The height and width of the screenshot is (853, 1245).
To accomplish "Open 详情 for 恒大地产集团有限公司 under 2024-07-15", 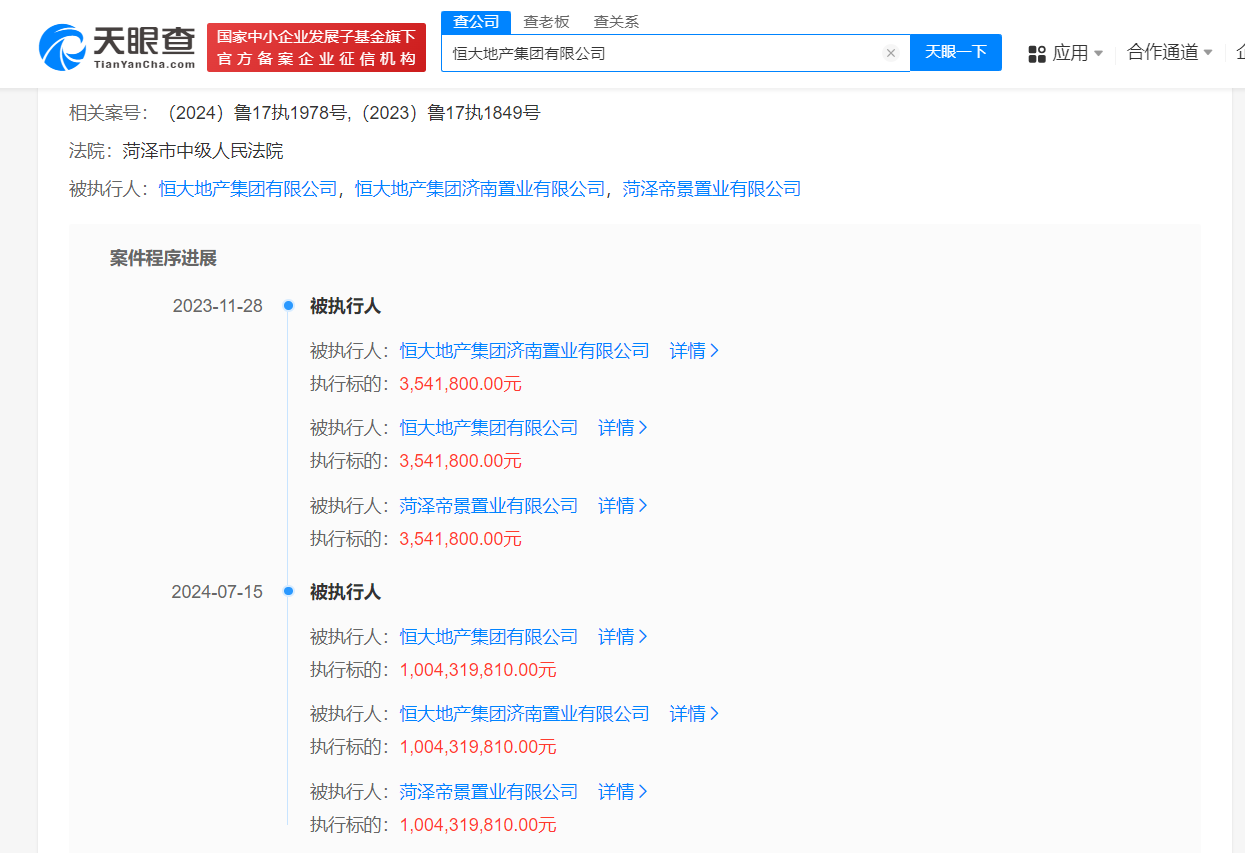I will click(622, 637).
